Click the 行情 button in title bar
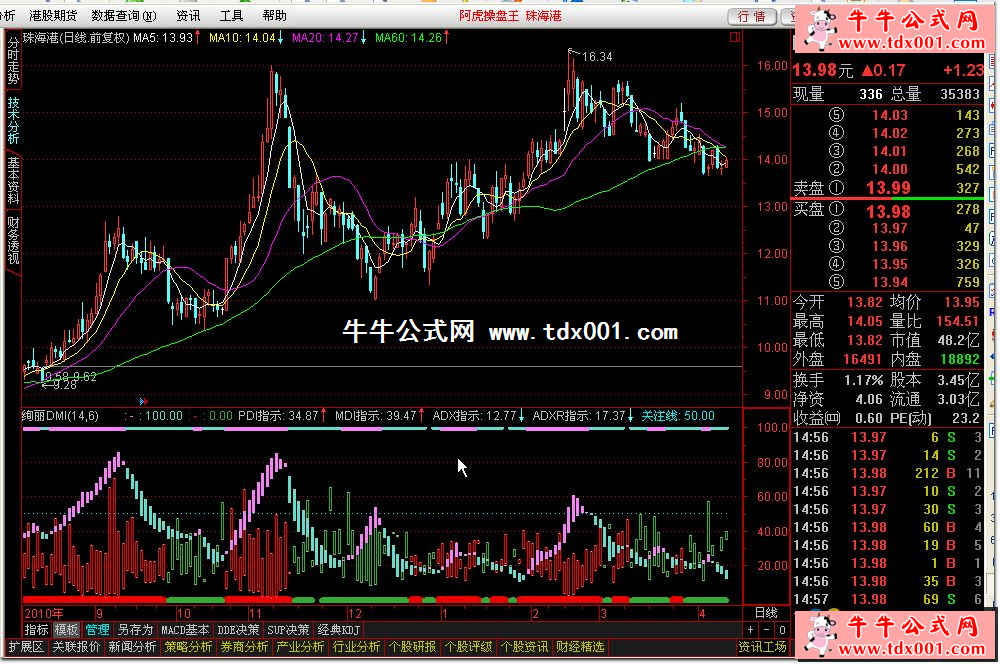 coord(751,16)
